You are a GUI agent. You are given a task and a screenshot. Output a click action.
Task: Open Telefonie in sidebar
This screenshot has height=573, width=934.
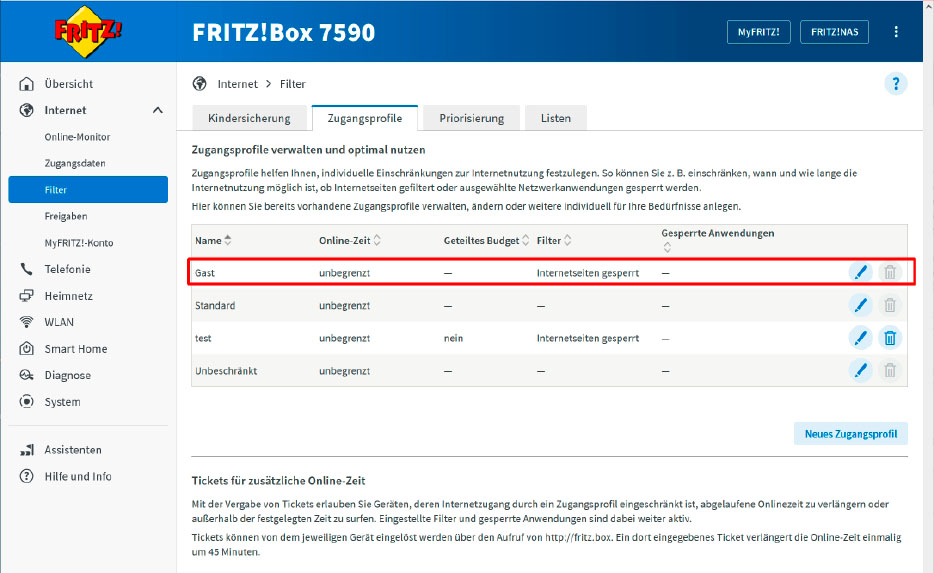click(x=67, y=269)
